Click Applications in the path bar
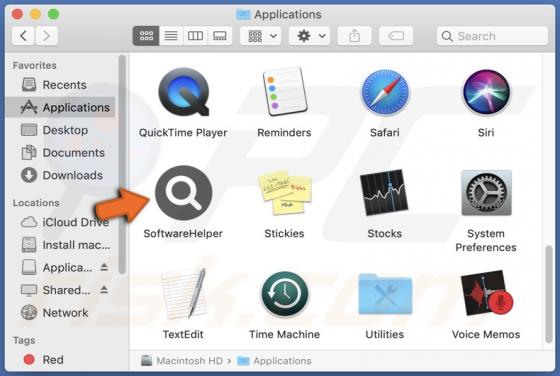560x376 pixels. click(274, 361)
